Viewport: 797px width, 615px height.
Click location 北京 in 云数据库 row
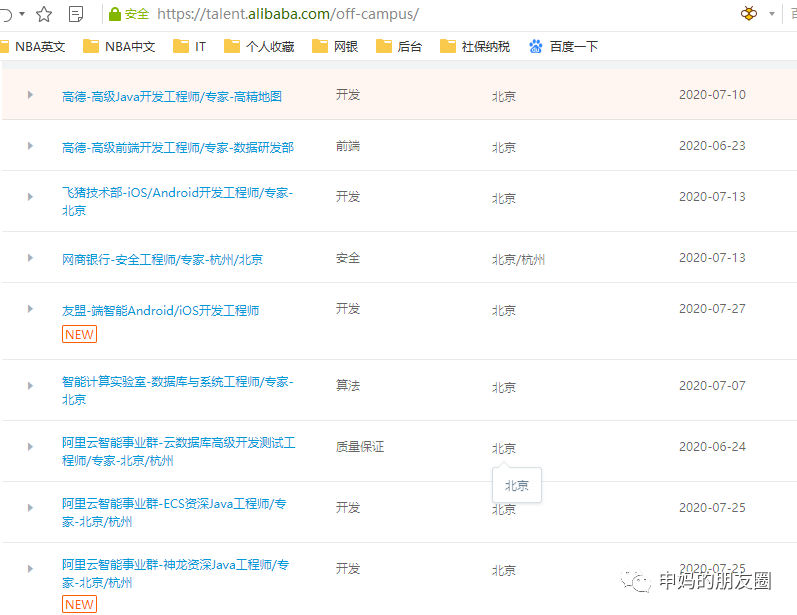coord(504,449)
